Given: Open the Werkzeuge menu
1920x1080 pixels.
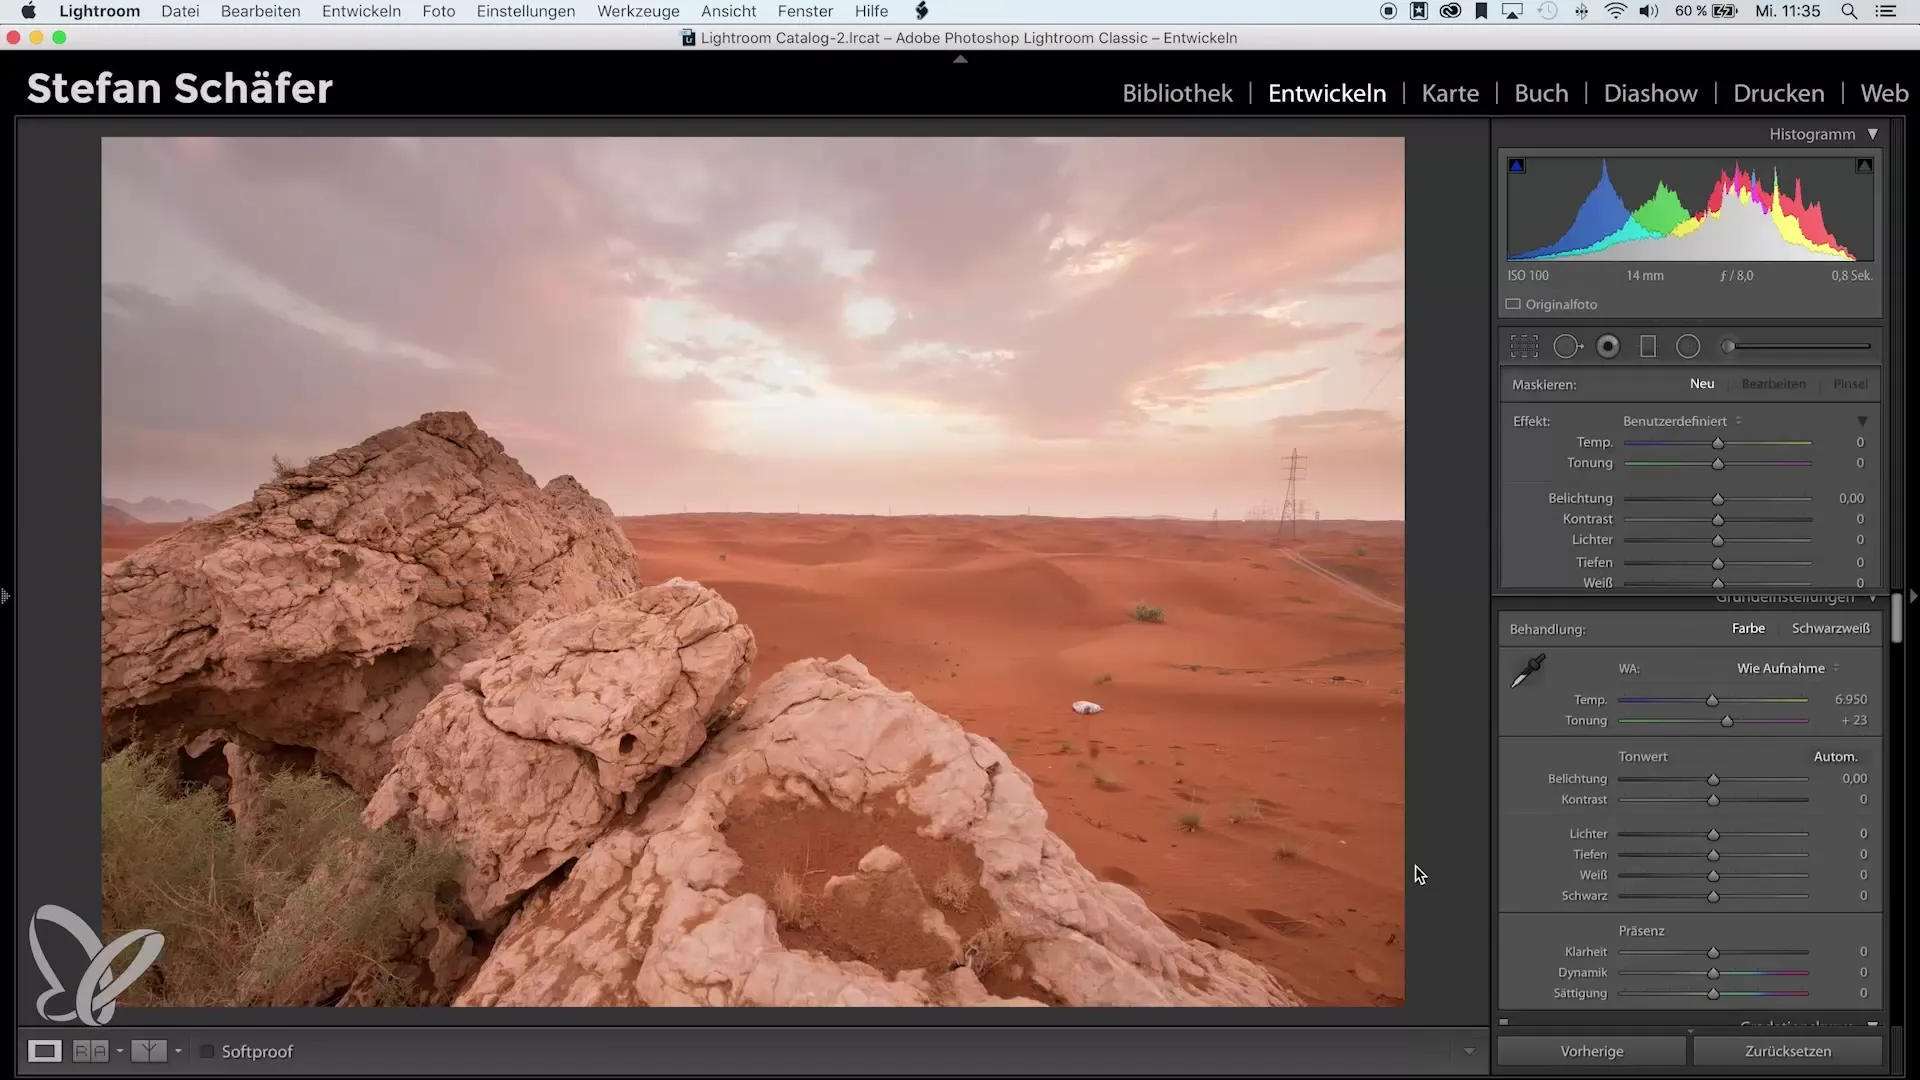Looking at the screenshot, I should (638, 11).
